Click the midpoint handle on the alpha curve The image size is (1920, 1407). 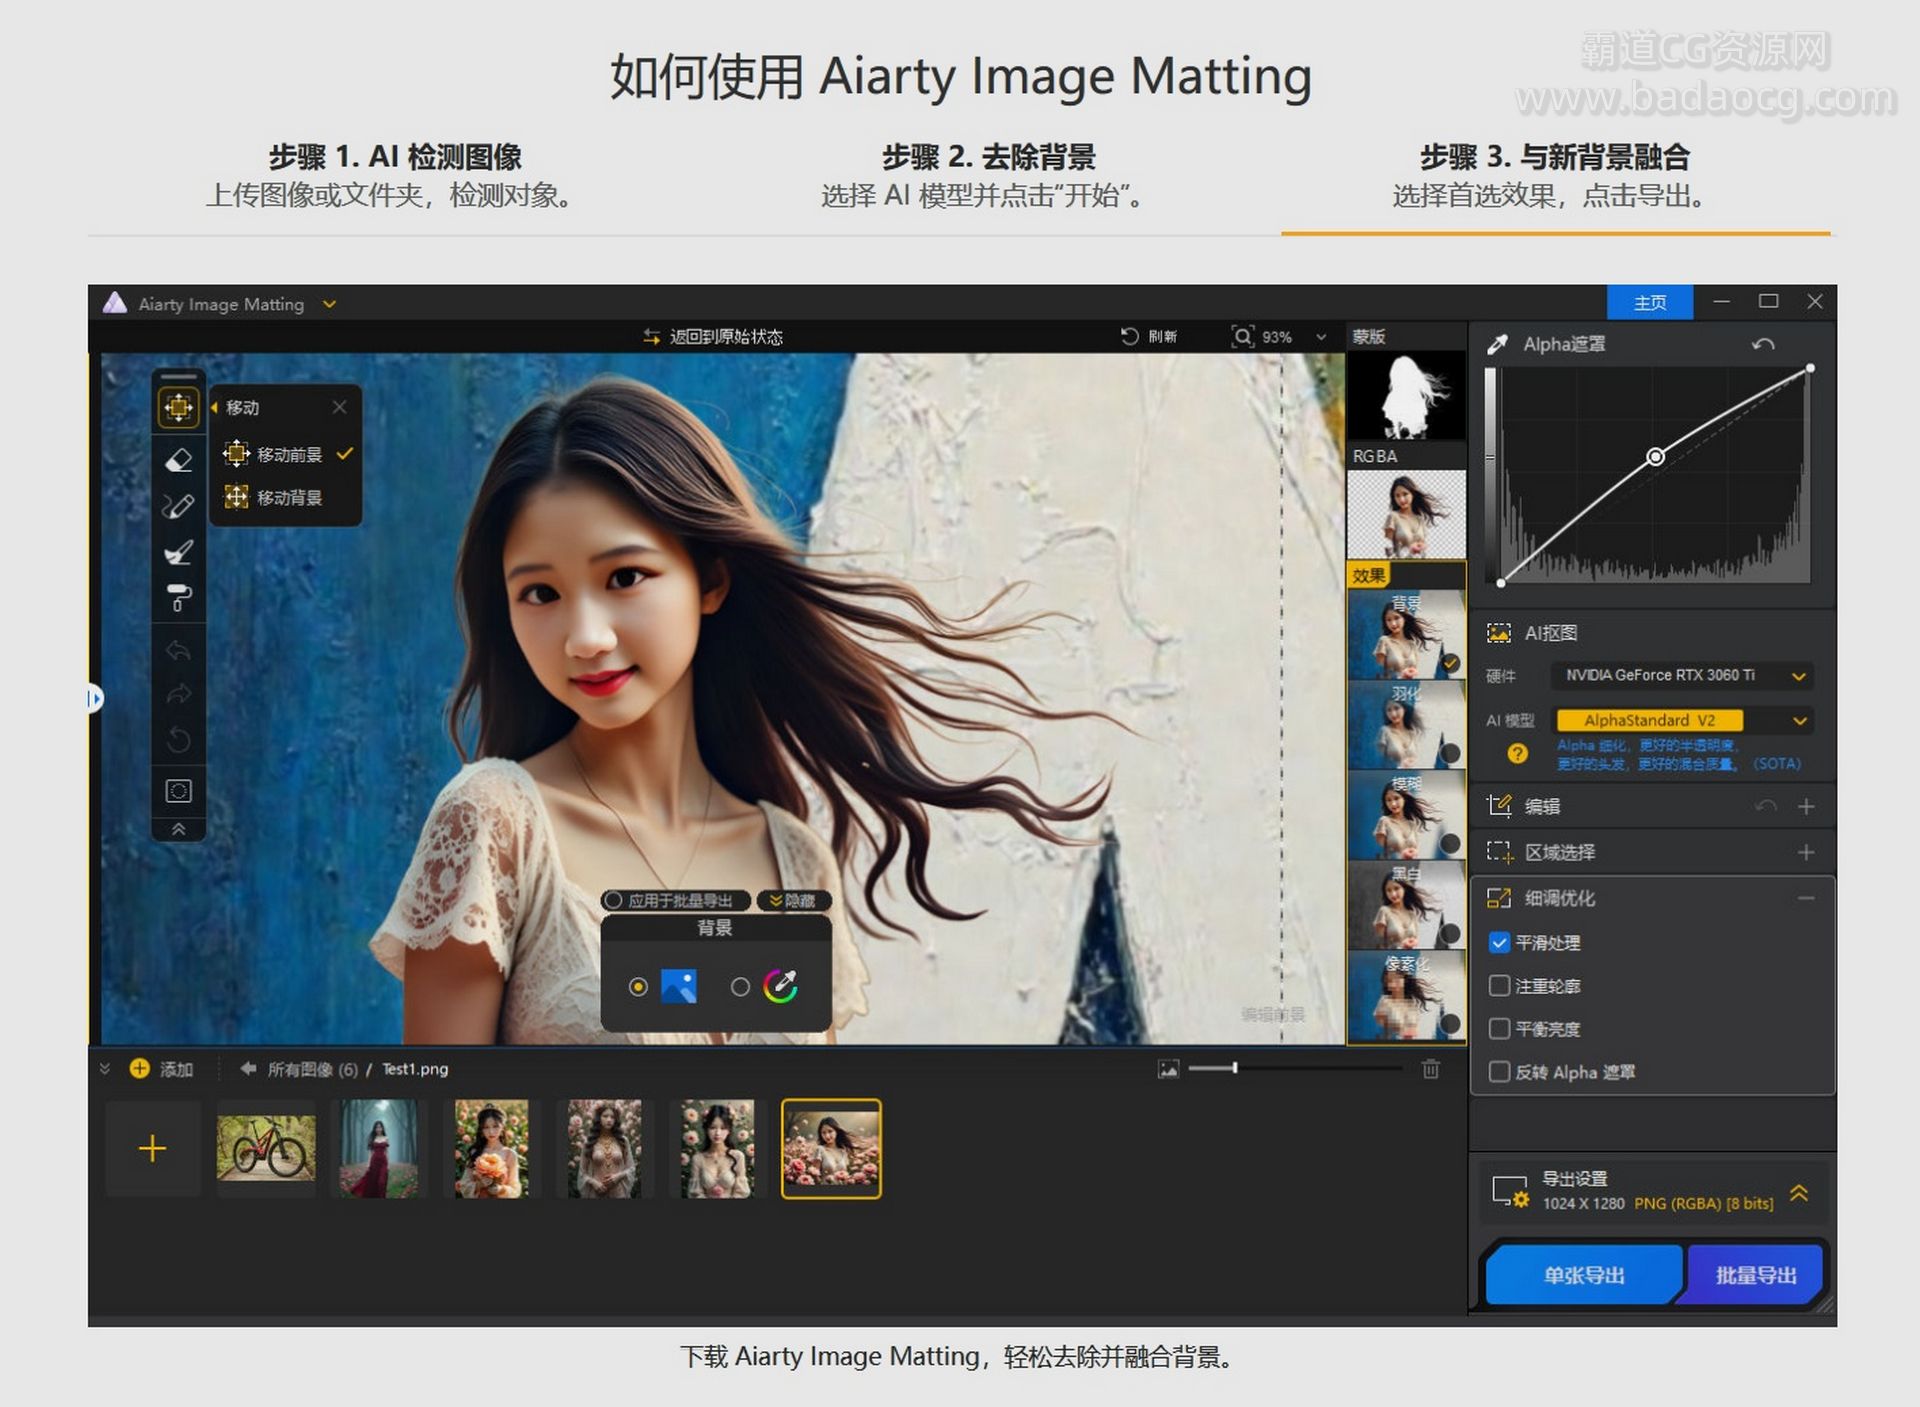pyautogui.click(x=1655, y=457)
